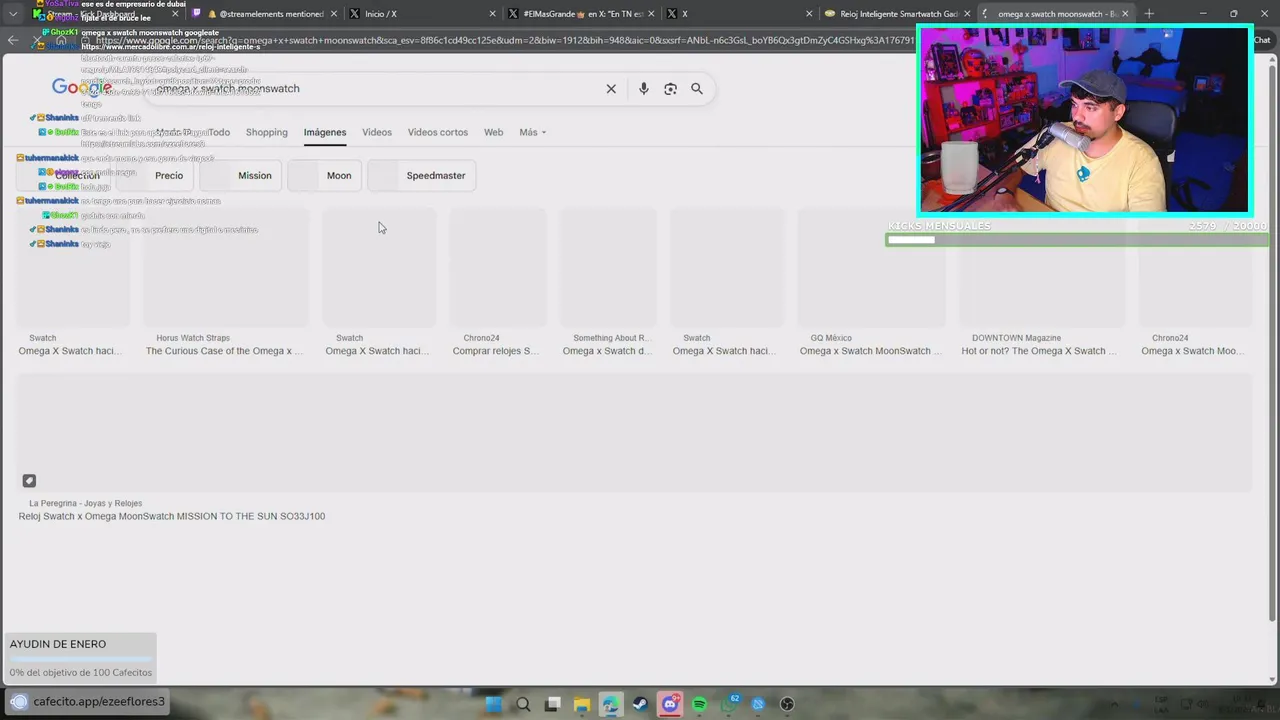
Task: Open the GQ México image thumbnail
Action: (872, 268)
